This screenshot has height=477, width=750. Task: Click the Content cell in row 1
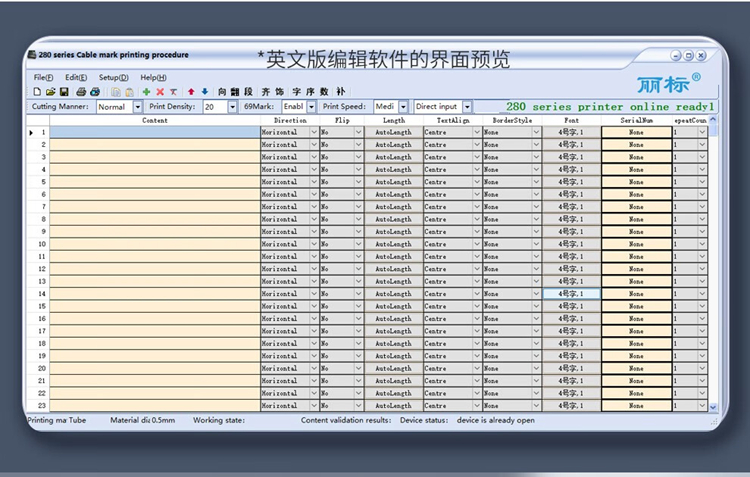pyautogui.click(x=155, y=132)
